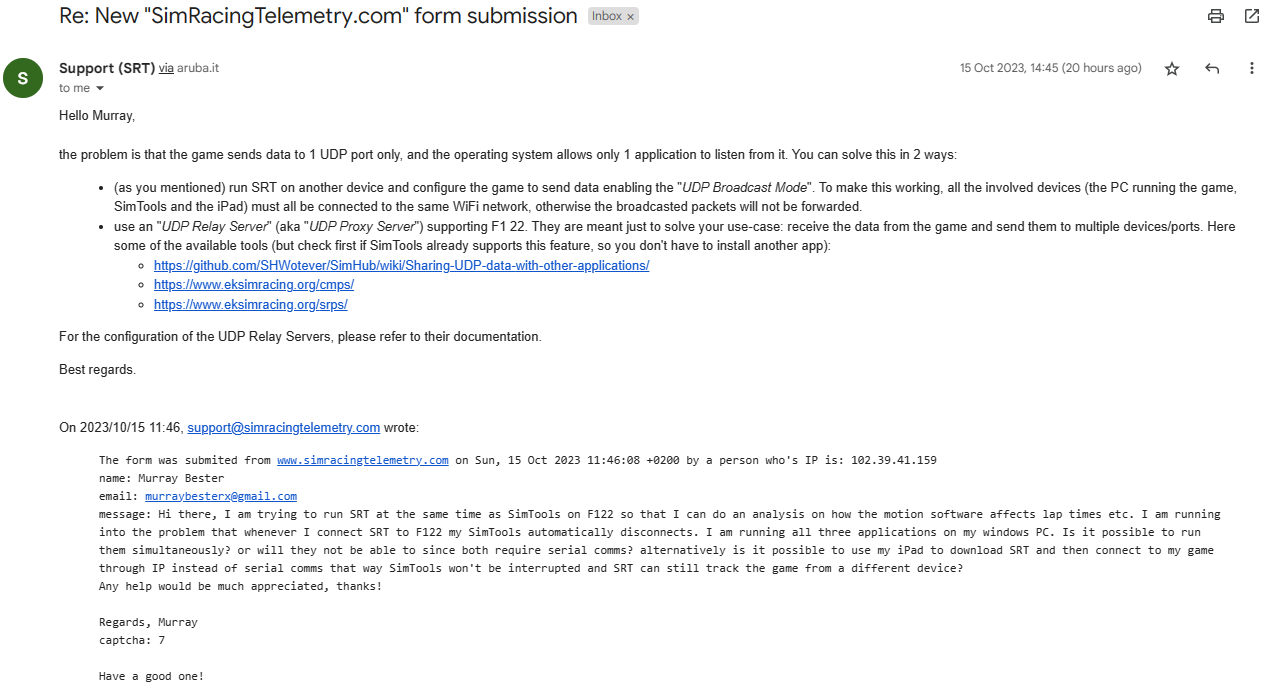
Task: Click the sender name Support (SRT)
Action: [107, 68]
